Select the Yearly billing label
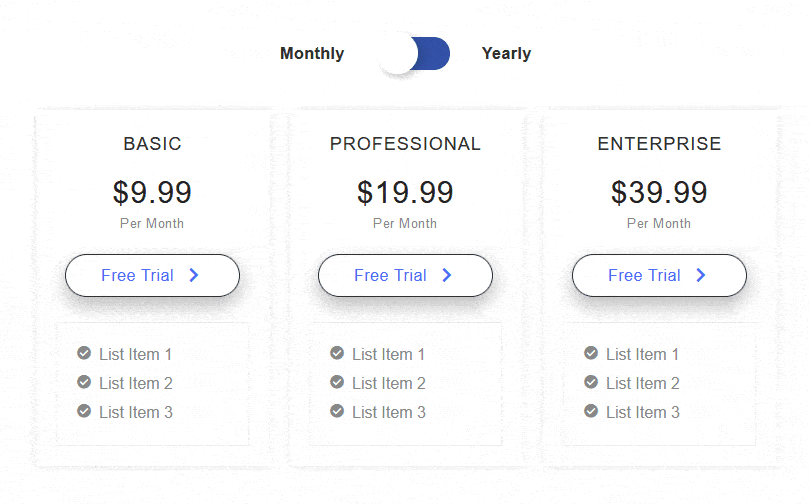The height and width of the screenshot is (504, 809). click(x=506, y=54)
